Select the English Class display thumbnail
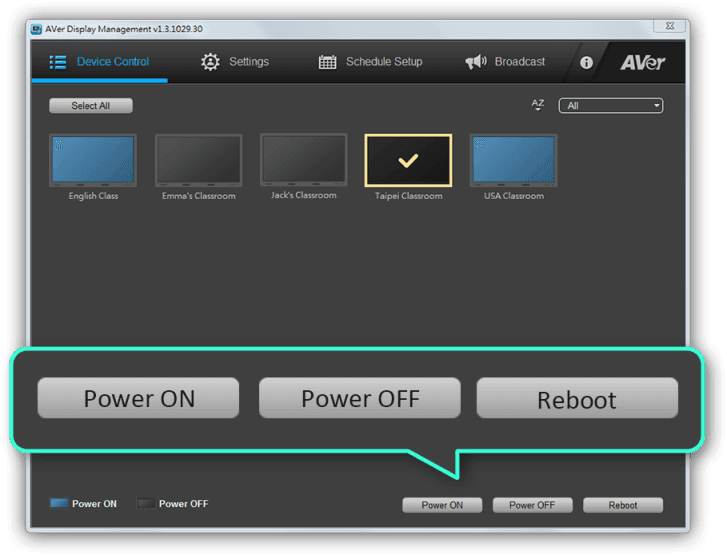 (x=93, y=160)
